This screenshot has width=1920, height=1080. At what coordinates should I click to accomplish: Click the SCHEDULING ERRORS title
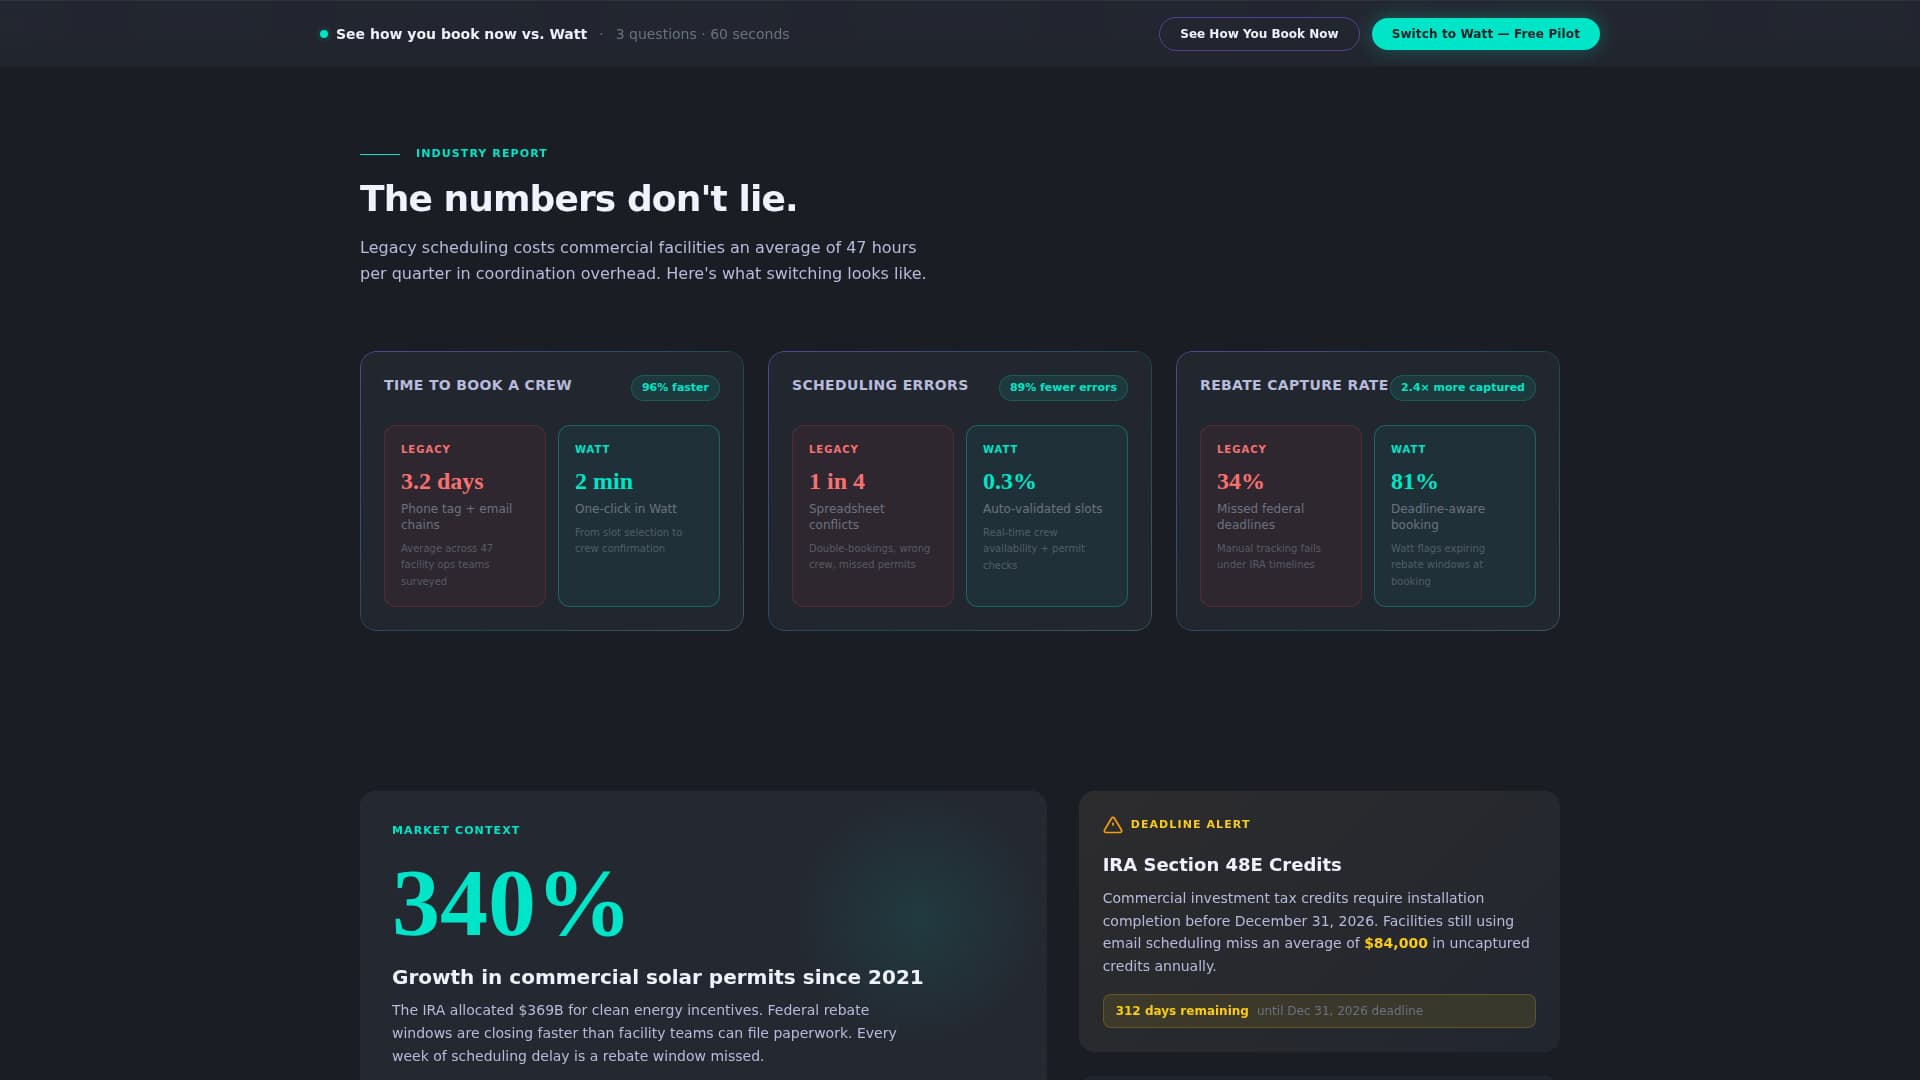880,386
